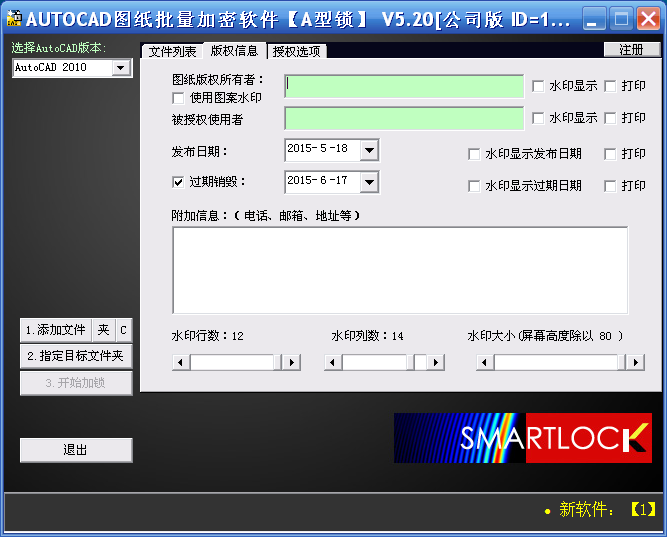Click the C button next to 夹
This screenshot has width=667, height=537.
123,330
